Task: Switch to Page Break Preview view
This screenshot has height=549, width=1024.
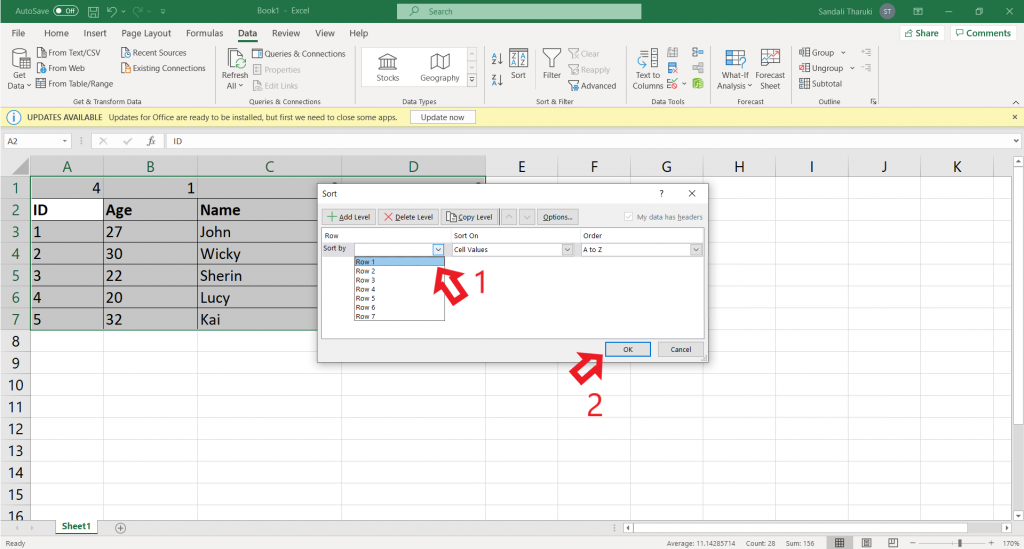Action: click(893, 543)
